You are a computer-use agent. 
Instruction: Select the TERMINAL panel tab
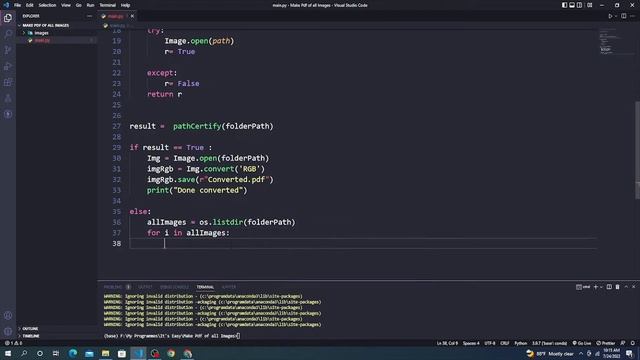pyautogui.click(x=205, y=287)
